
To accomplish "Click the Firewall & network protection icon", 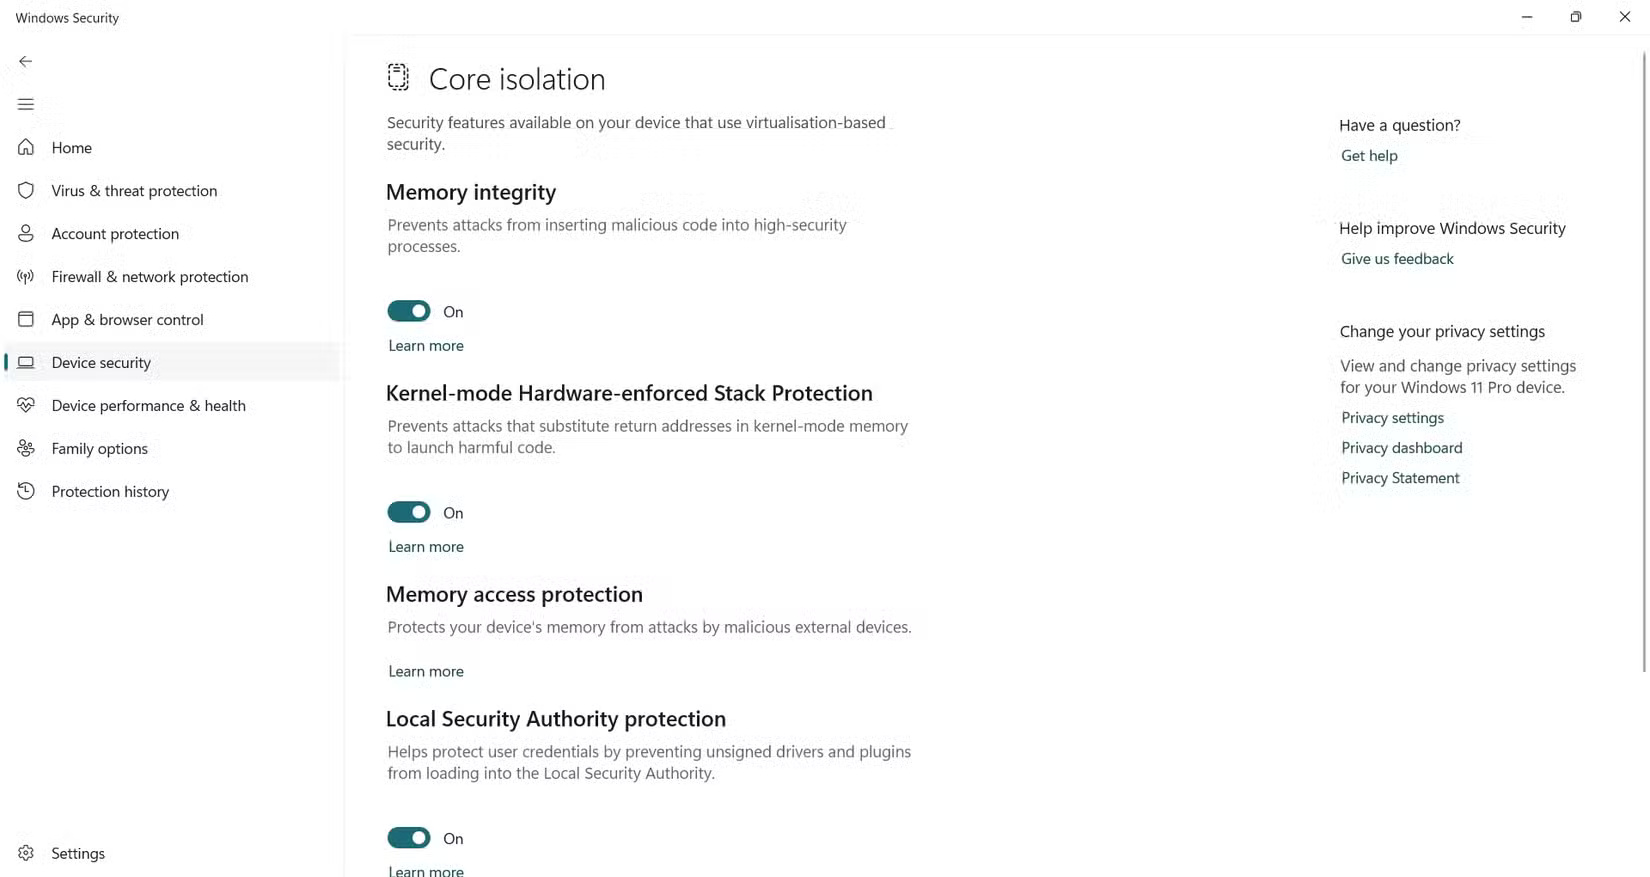I will pyautogui.click(x=26, y=276).
